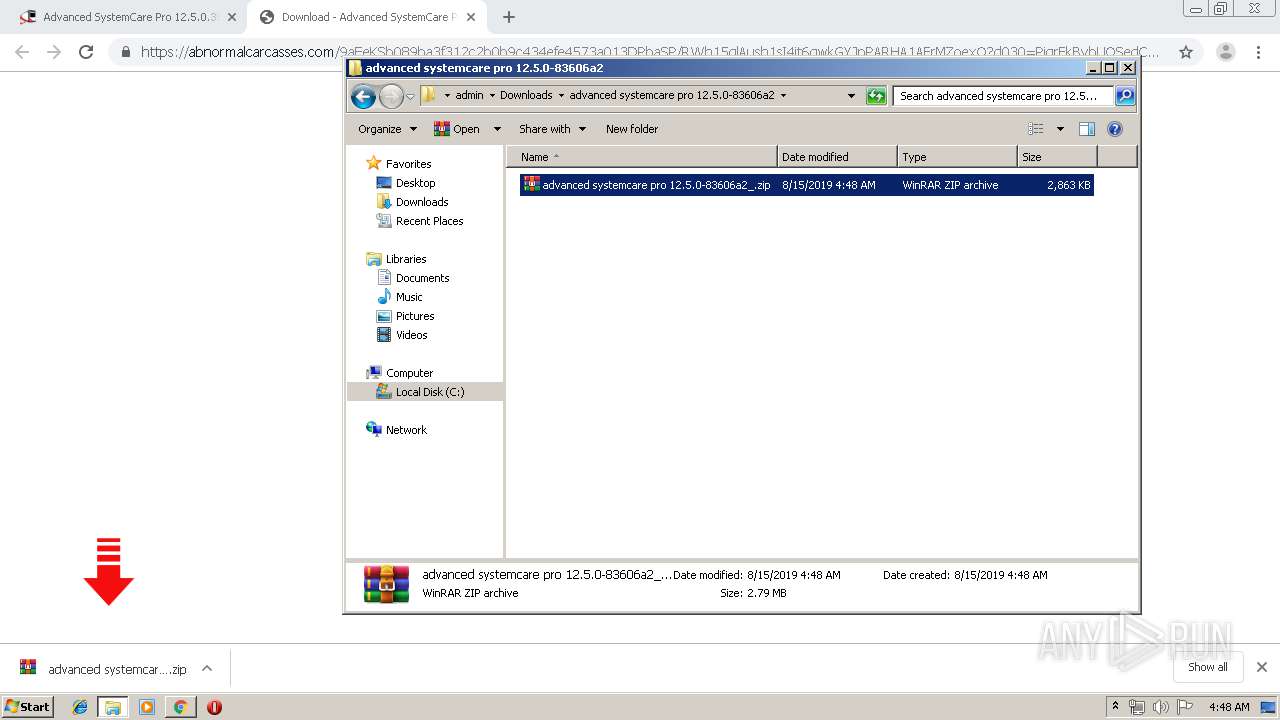Viewport: 1280px width, 720px height.
Task: Sort files by Date modified column
Action: [x=837, y=157]
